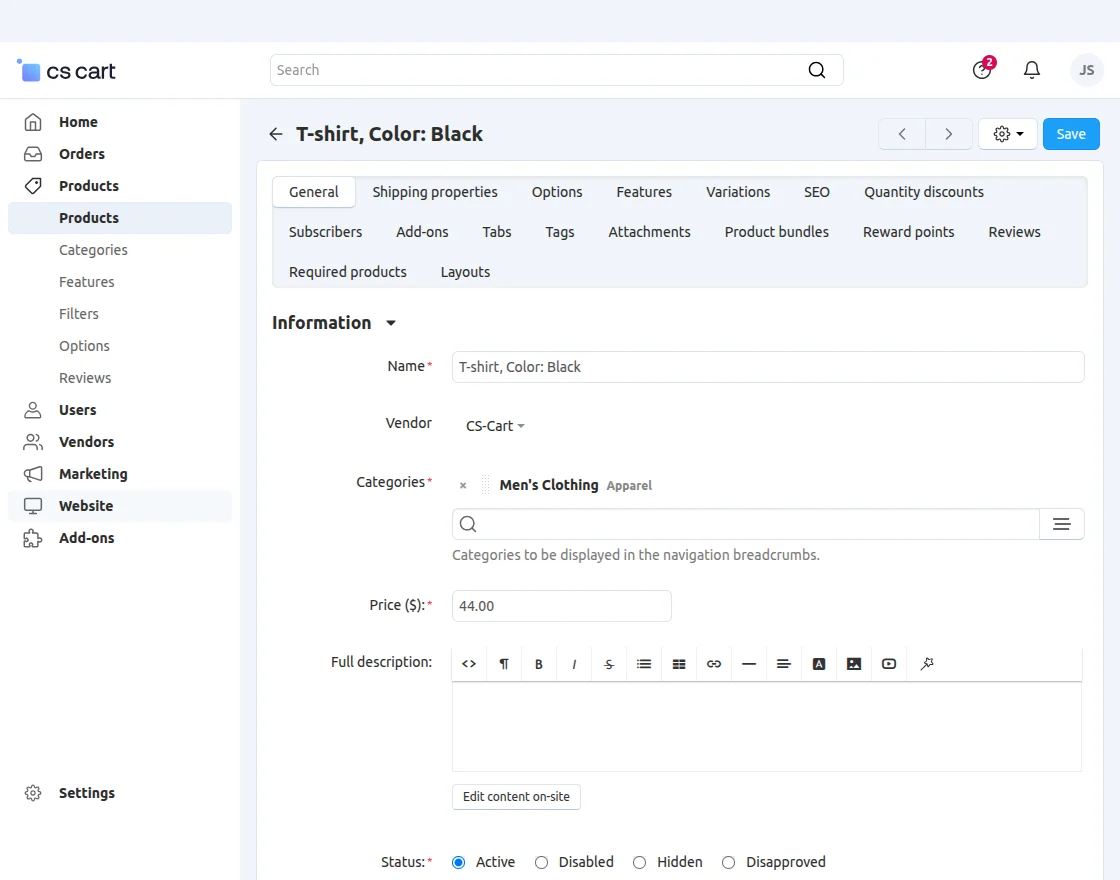Open the Quantity discounts tab

[x=924, y=192]
